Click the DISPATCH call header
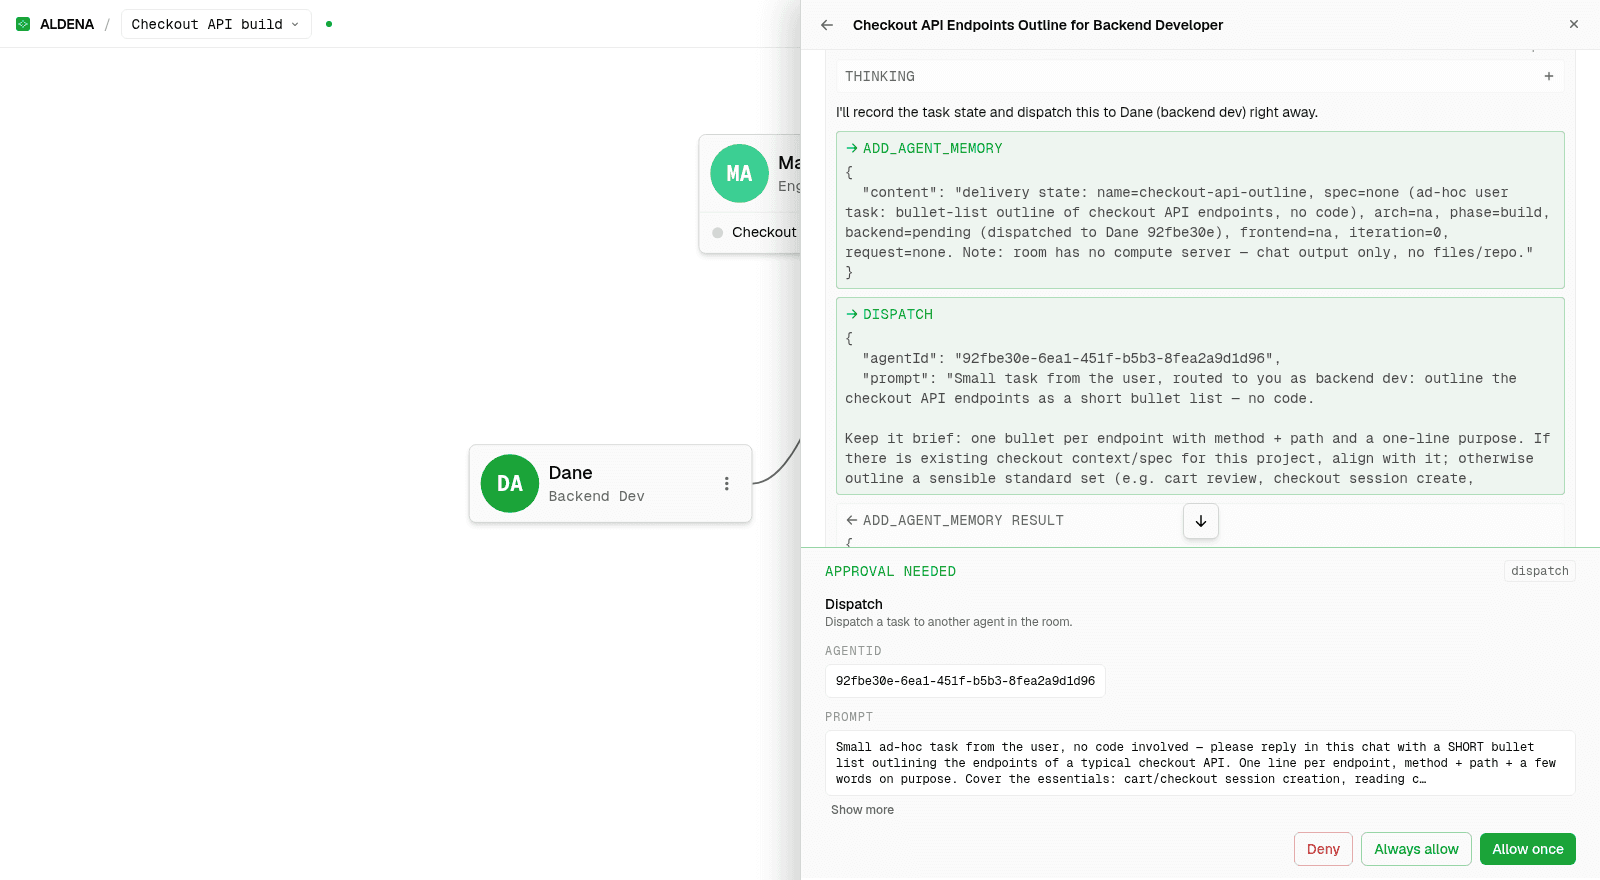Viewport: 1600px width, 880px height. point(889,314)
